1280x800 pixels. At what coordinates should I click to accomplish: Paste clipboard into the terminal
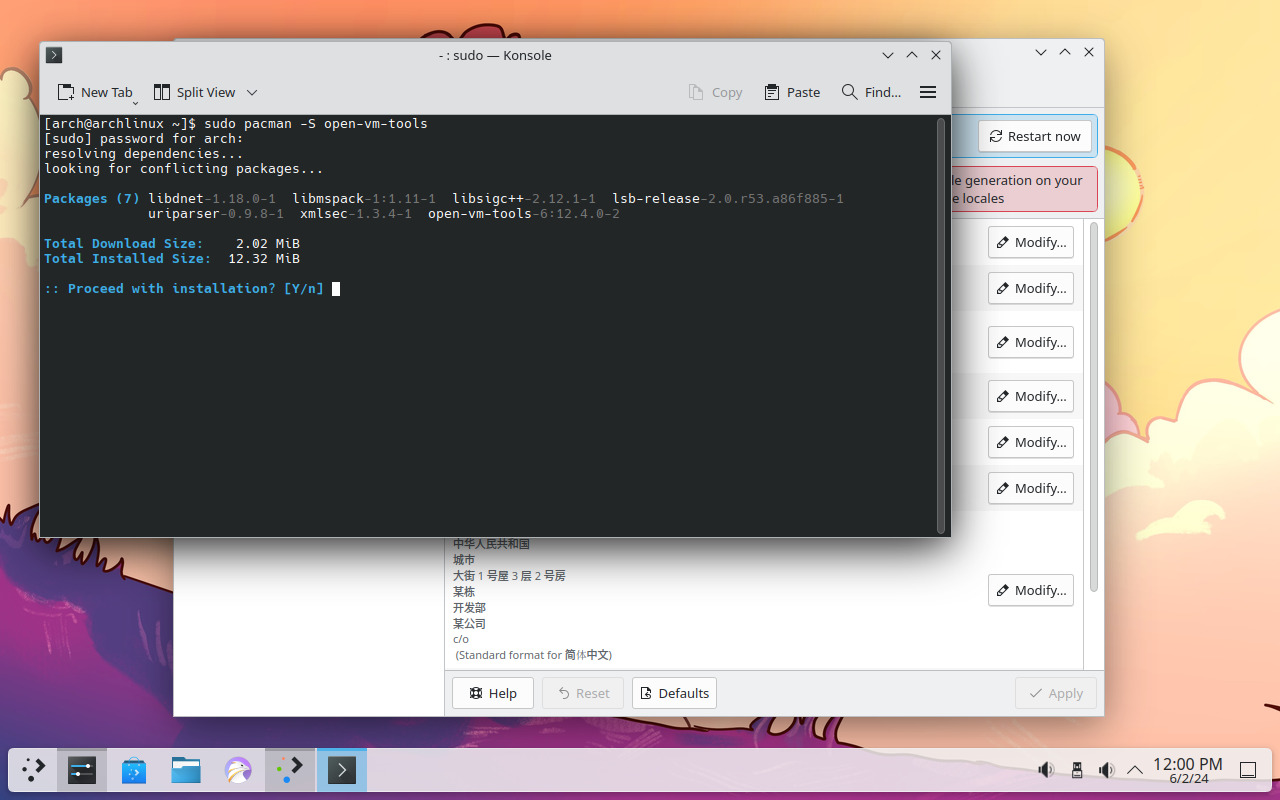coord(792,92)
